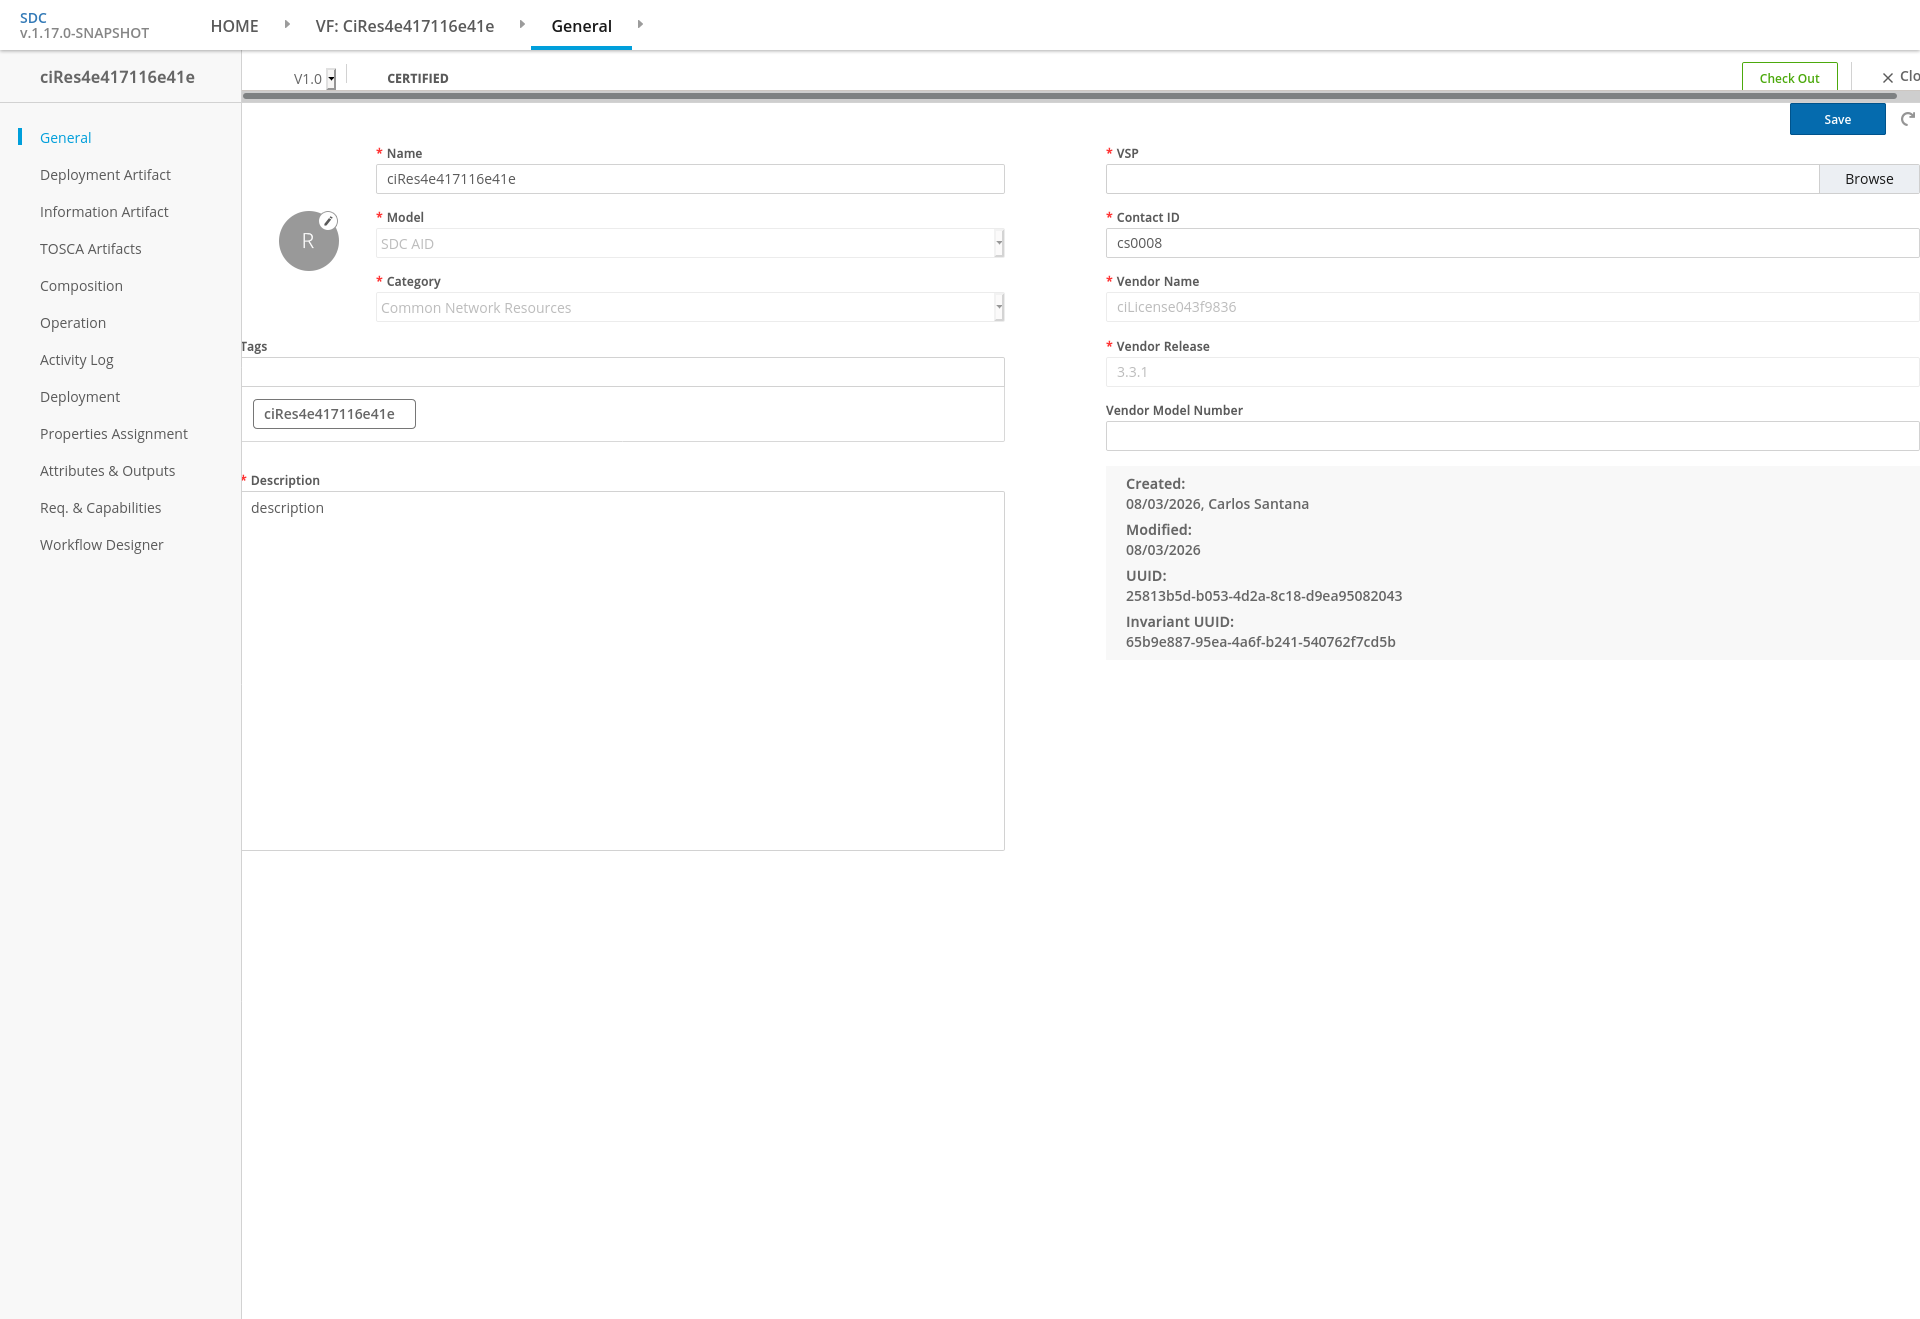Open Attributes & Outputs section
1920x1319 pixels.
click(107, 471)
